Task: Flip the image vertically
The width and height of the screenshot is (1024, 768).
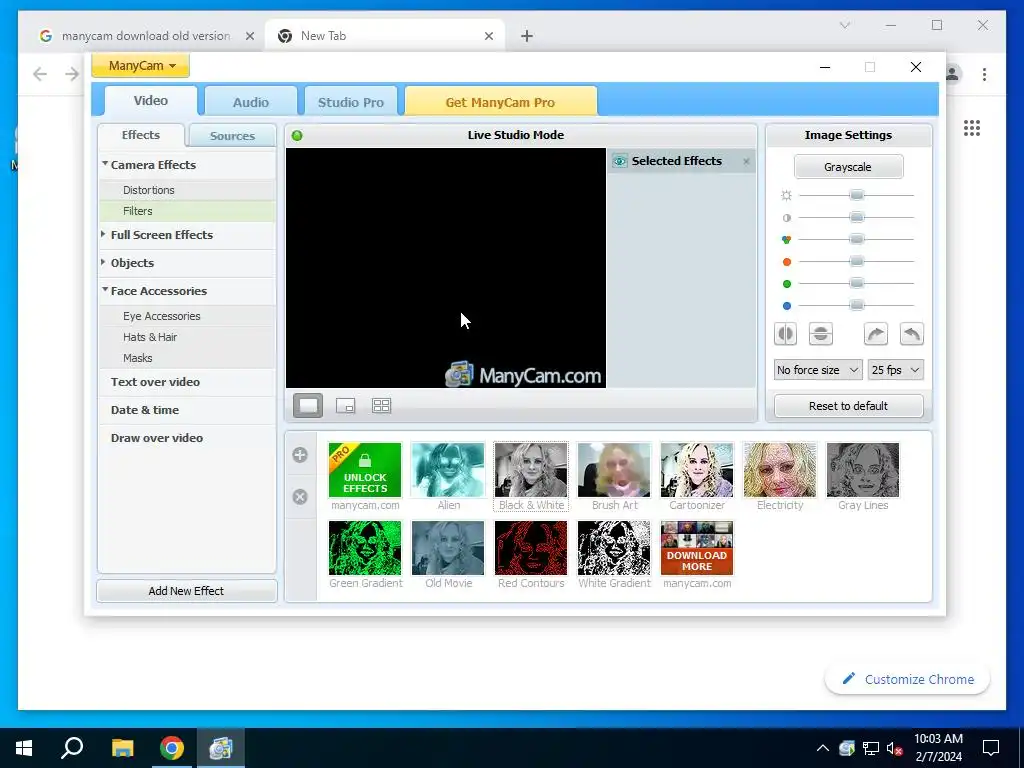Action: [x=820, y=334]
